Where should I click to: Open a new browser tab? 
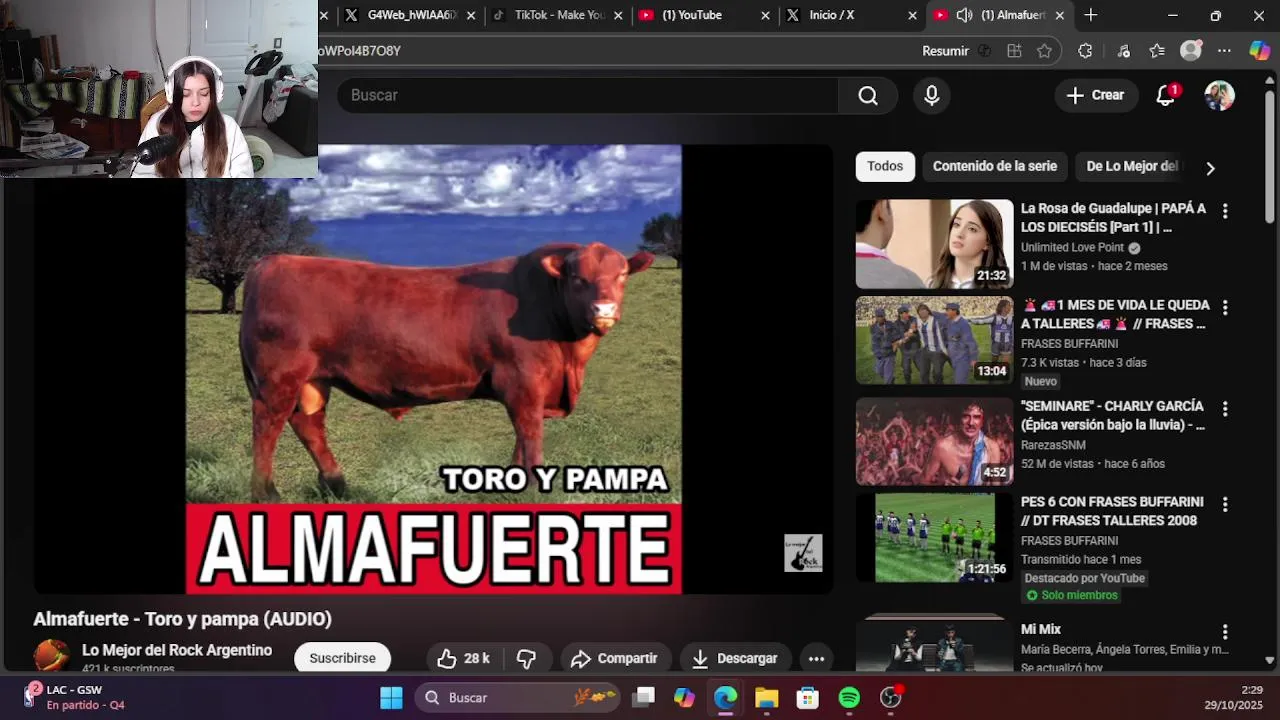click(1091, 15)
